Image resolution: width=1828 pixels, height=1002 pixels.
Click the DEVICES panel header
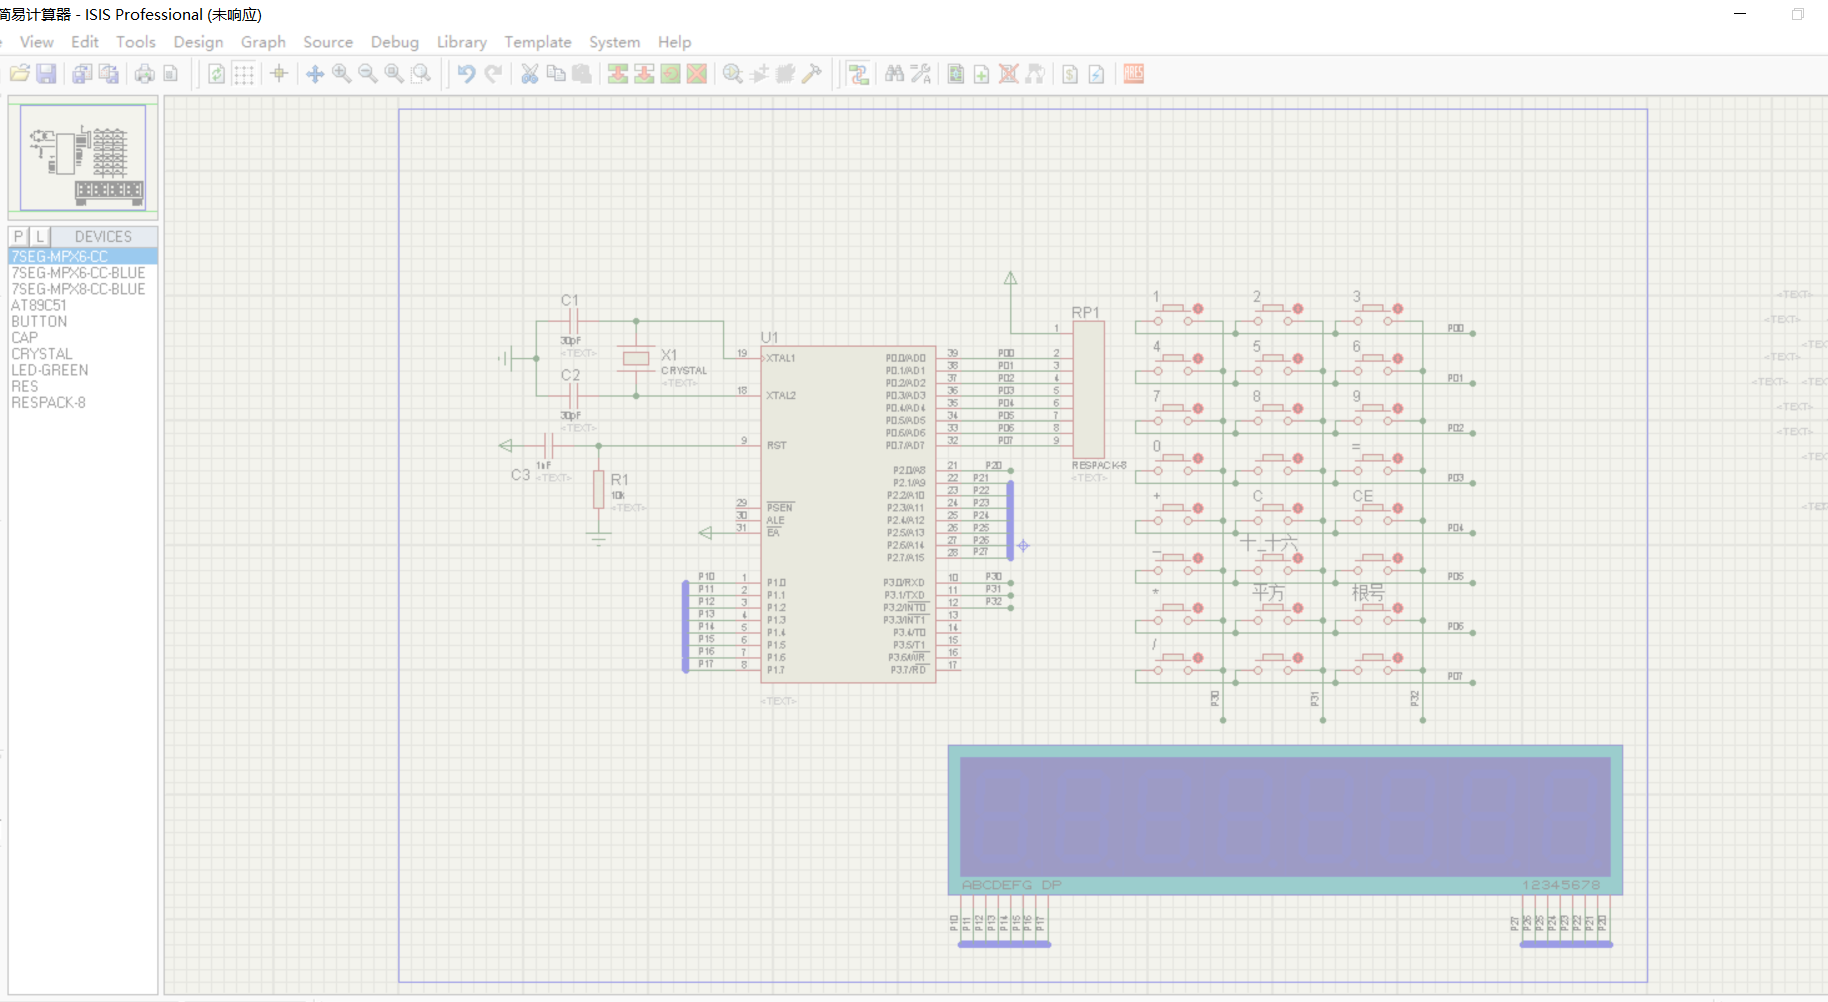pos(104,236)
